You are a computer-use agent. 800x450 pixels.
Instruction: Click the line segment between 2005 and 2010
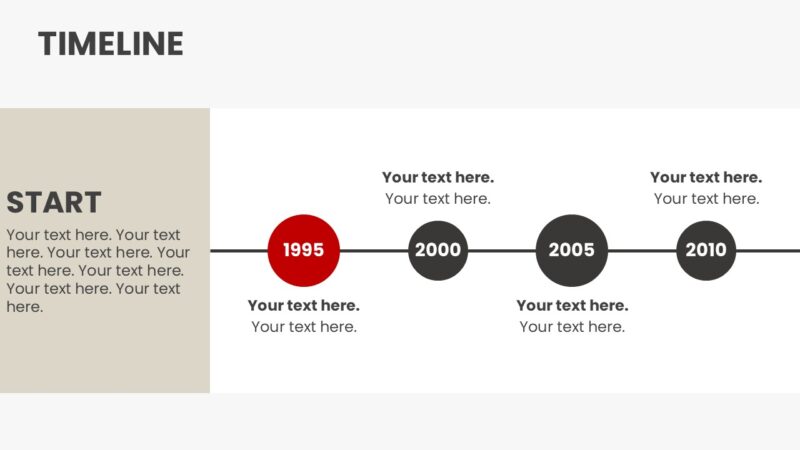coord(642,250)
